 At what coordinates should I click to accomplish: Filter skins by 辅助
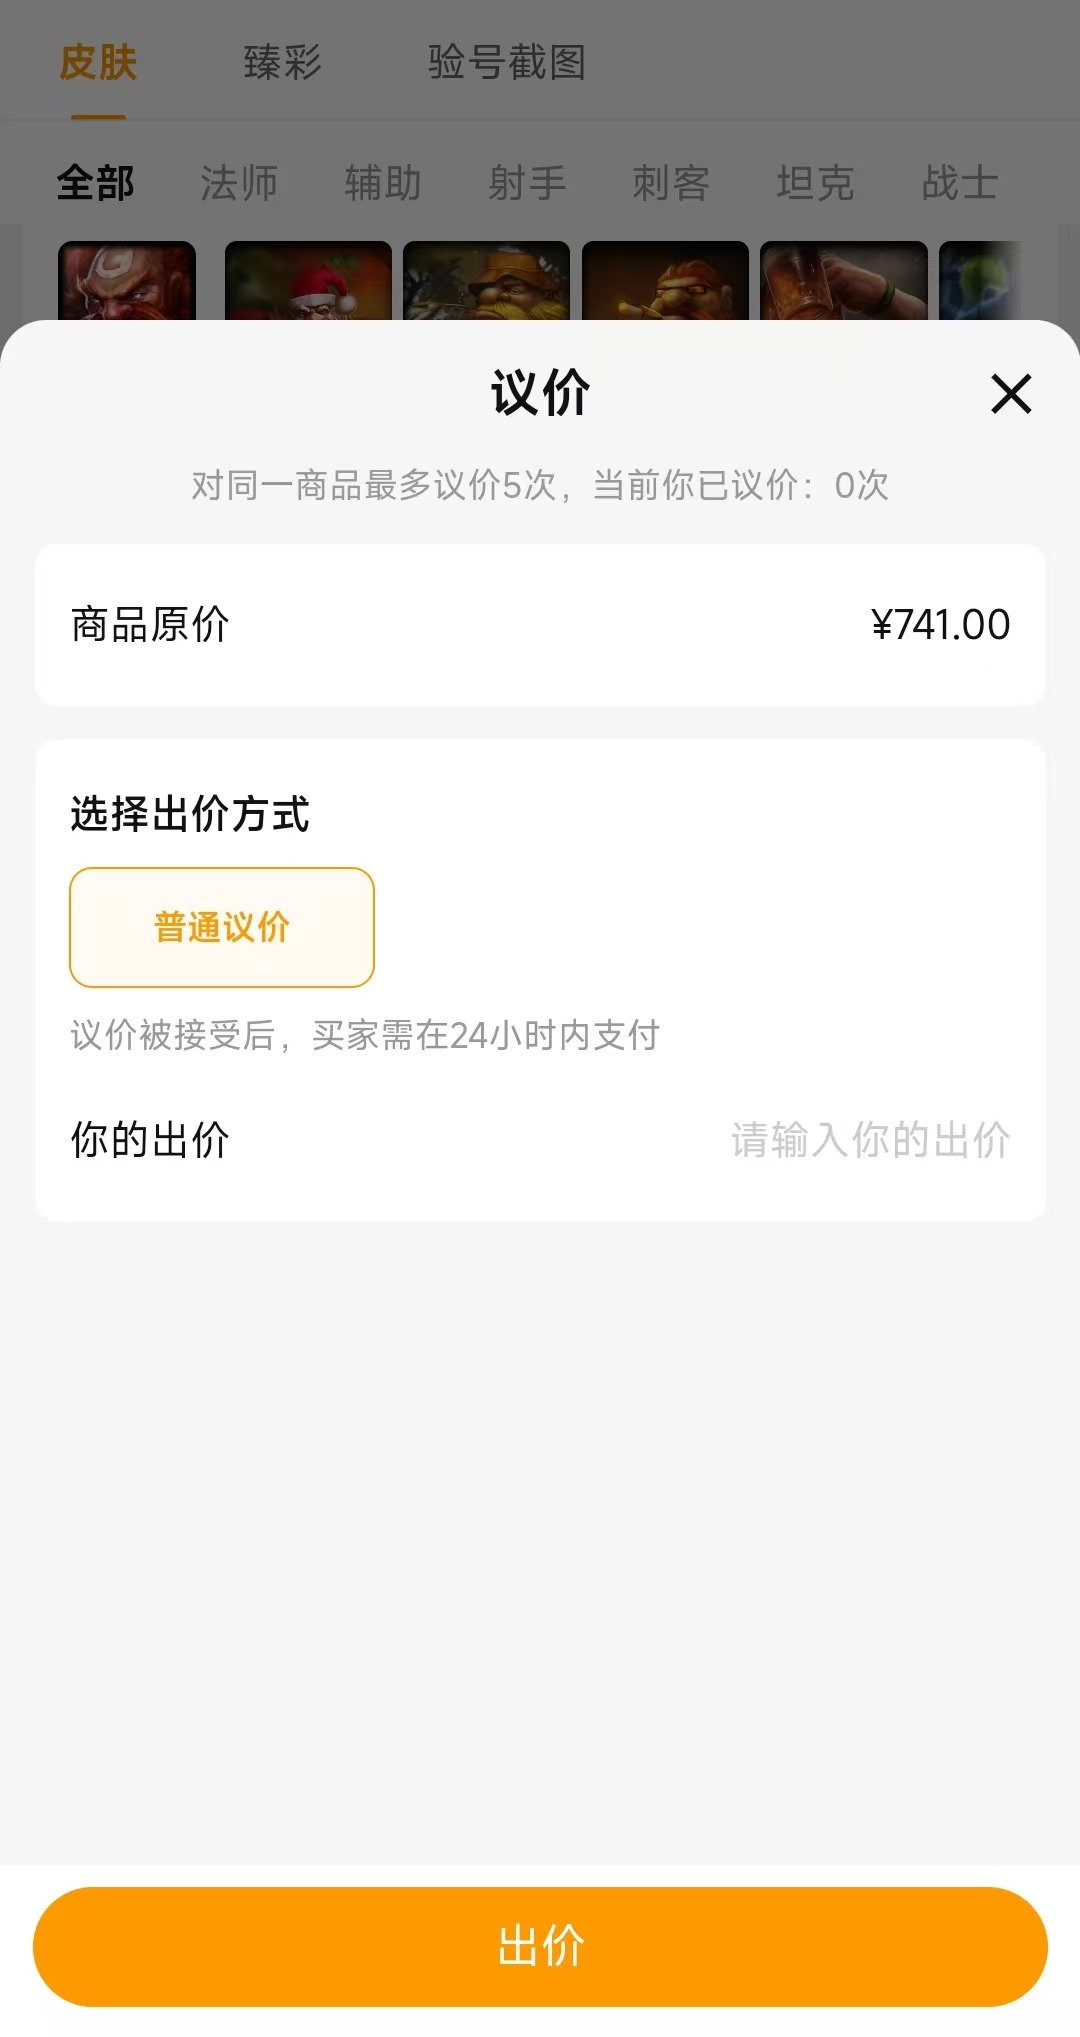(383, 183)
